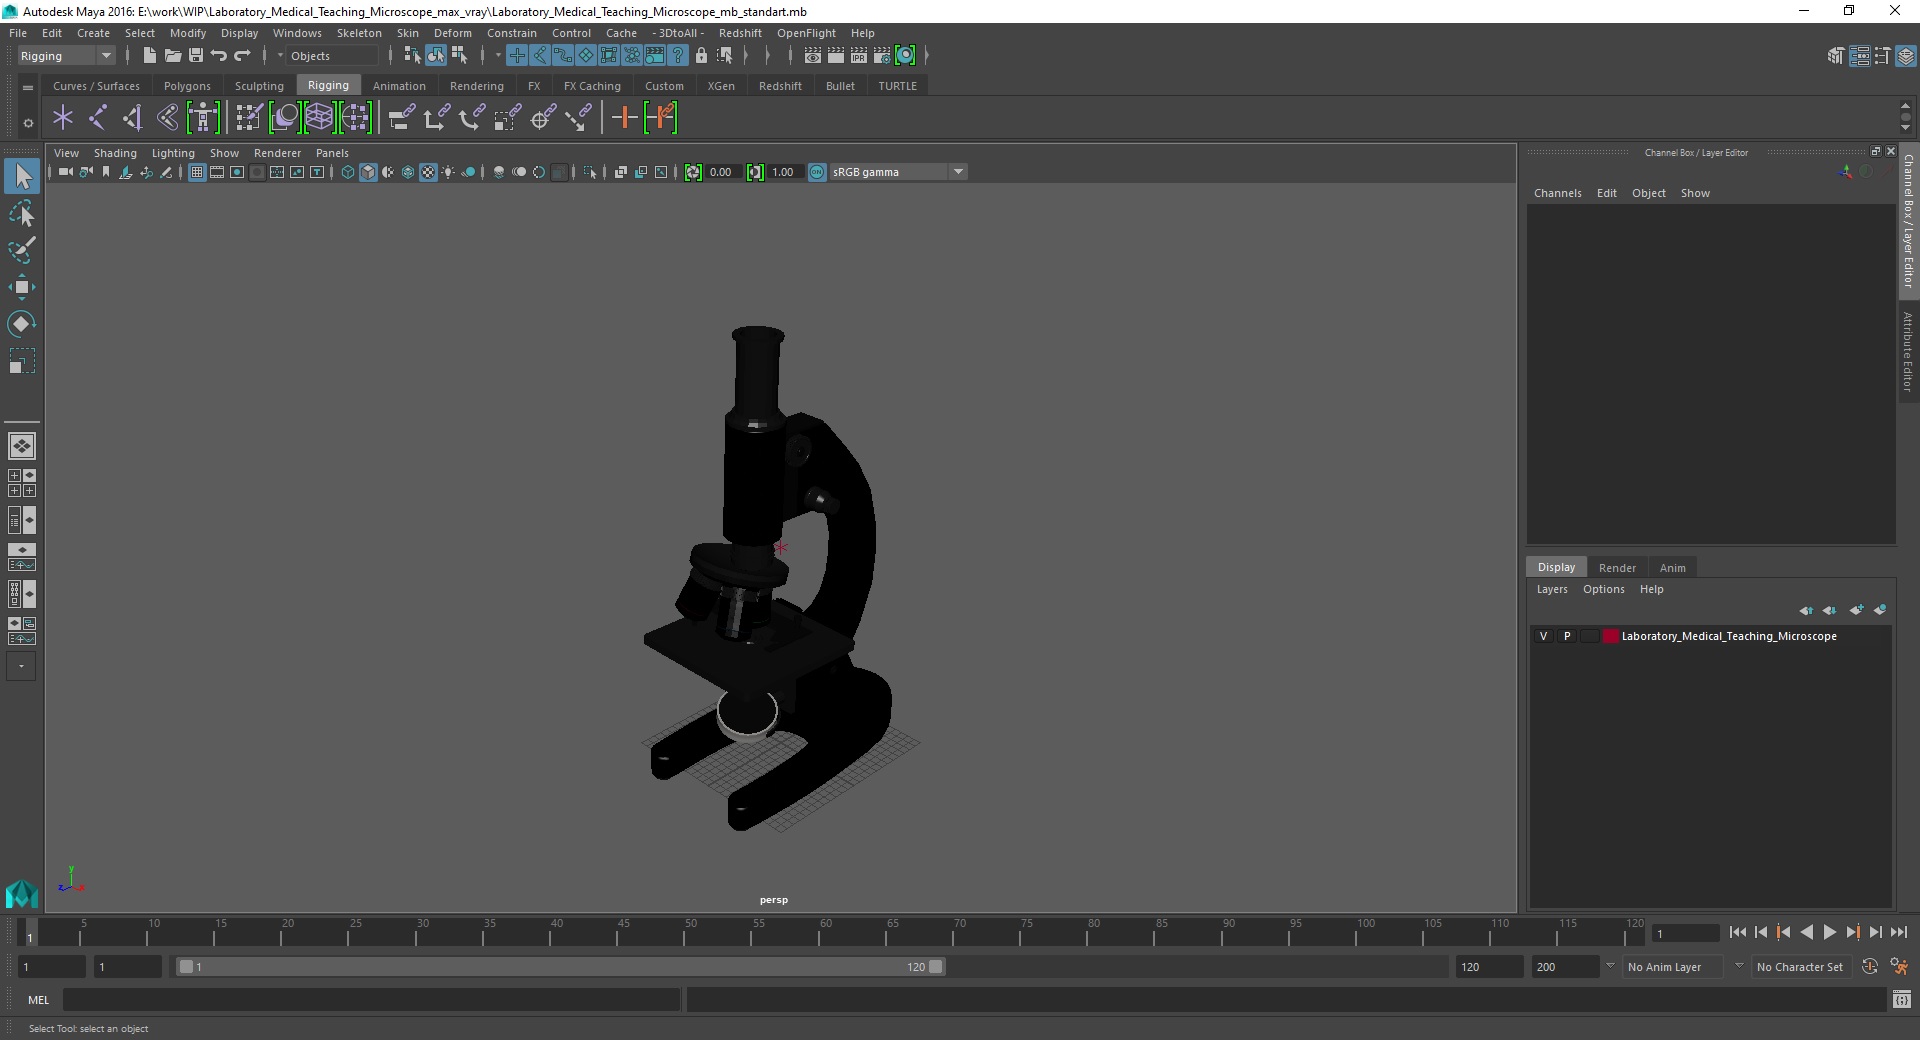
Task: Click the MEL command input line
Action: 372,999
